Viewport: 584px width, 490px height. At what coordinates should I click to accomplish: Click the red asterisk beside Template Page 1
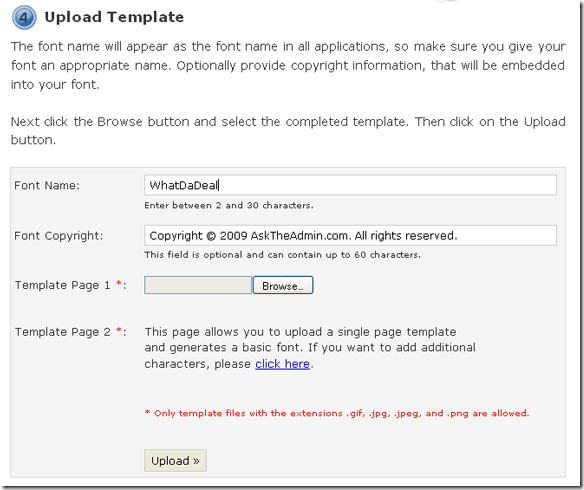click(119, 283)
